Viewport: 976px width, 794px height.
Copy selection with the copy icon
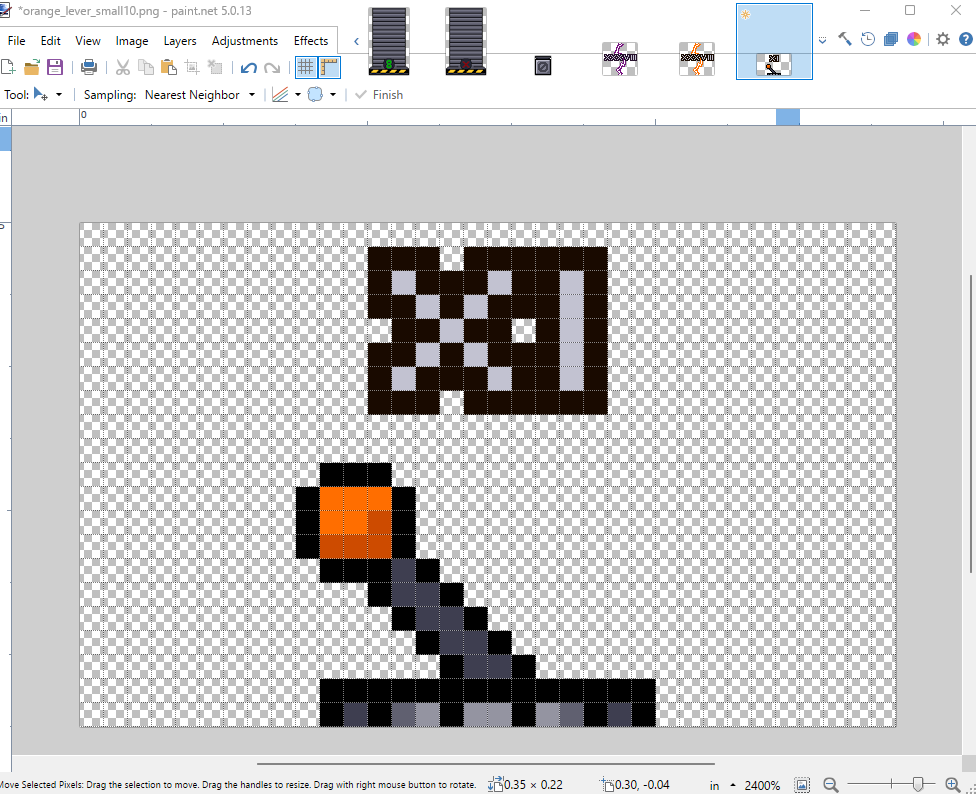(146, 67)
